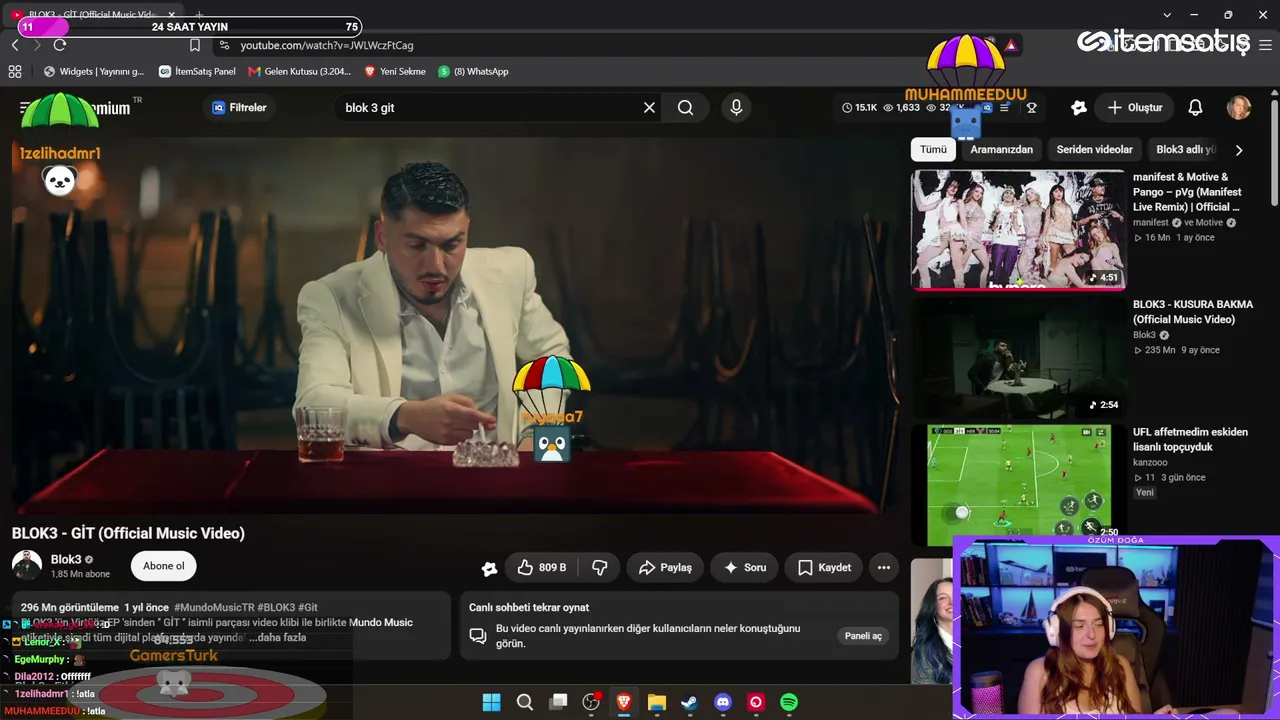This screenshot has height=720, width=1280.
Task: Open the more actions three-dot menu
Action: click(884, 568)
